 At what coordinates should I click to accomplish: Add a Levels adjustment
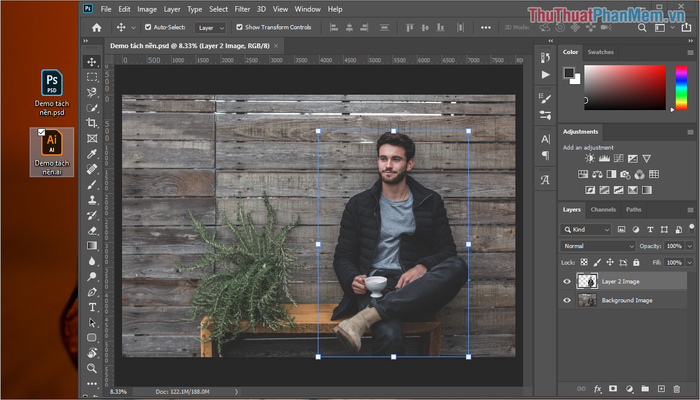point(604,158)
